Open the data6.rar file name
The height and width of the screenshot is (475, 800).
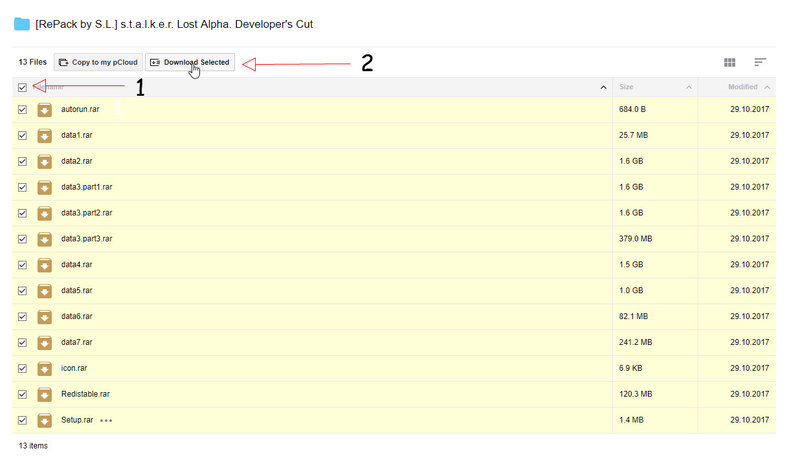coord(77,316)
